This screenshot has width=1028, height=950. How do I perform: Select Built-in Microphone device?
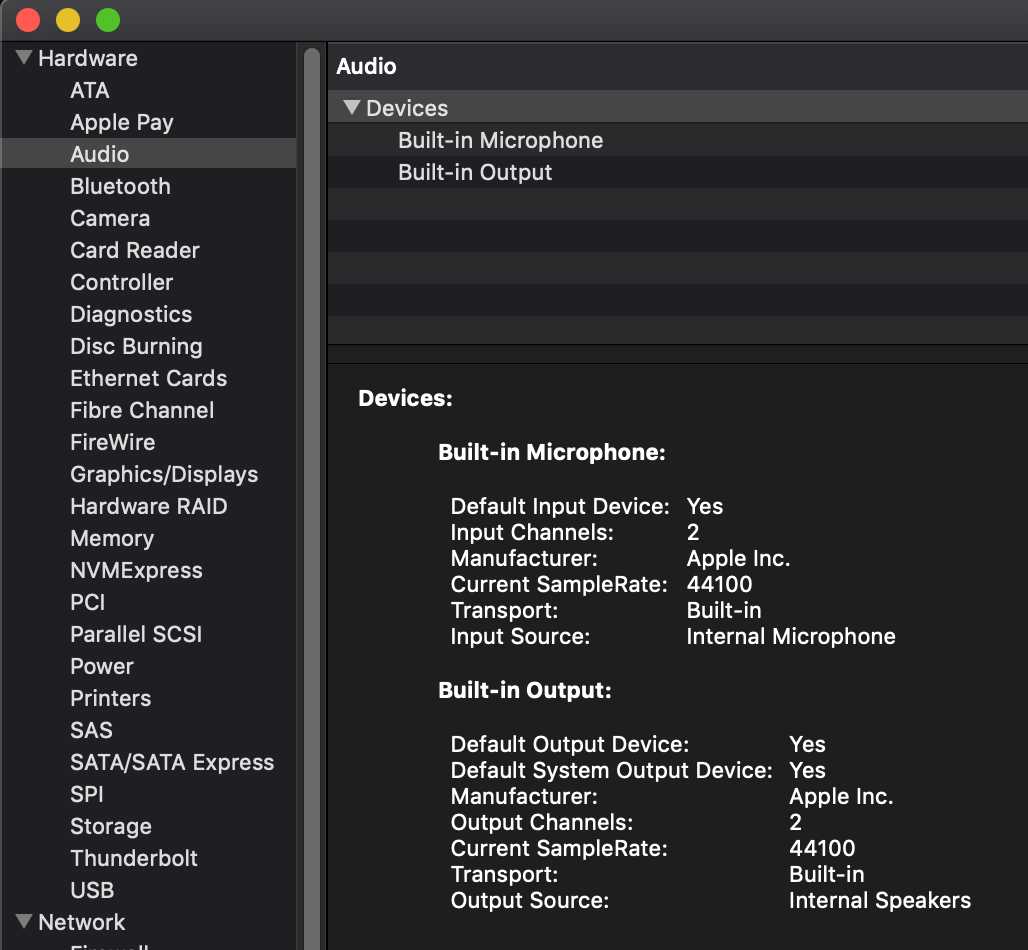pos(500,140)
